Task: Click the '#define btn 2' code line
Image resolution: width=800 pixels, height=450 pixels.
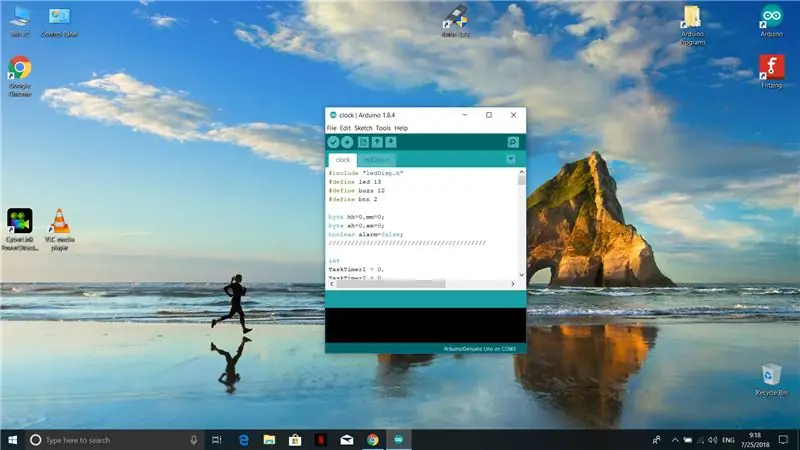Action: (x=353, y=199)
